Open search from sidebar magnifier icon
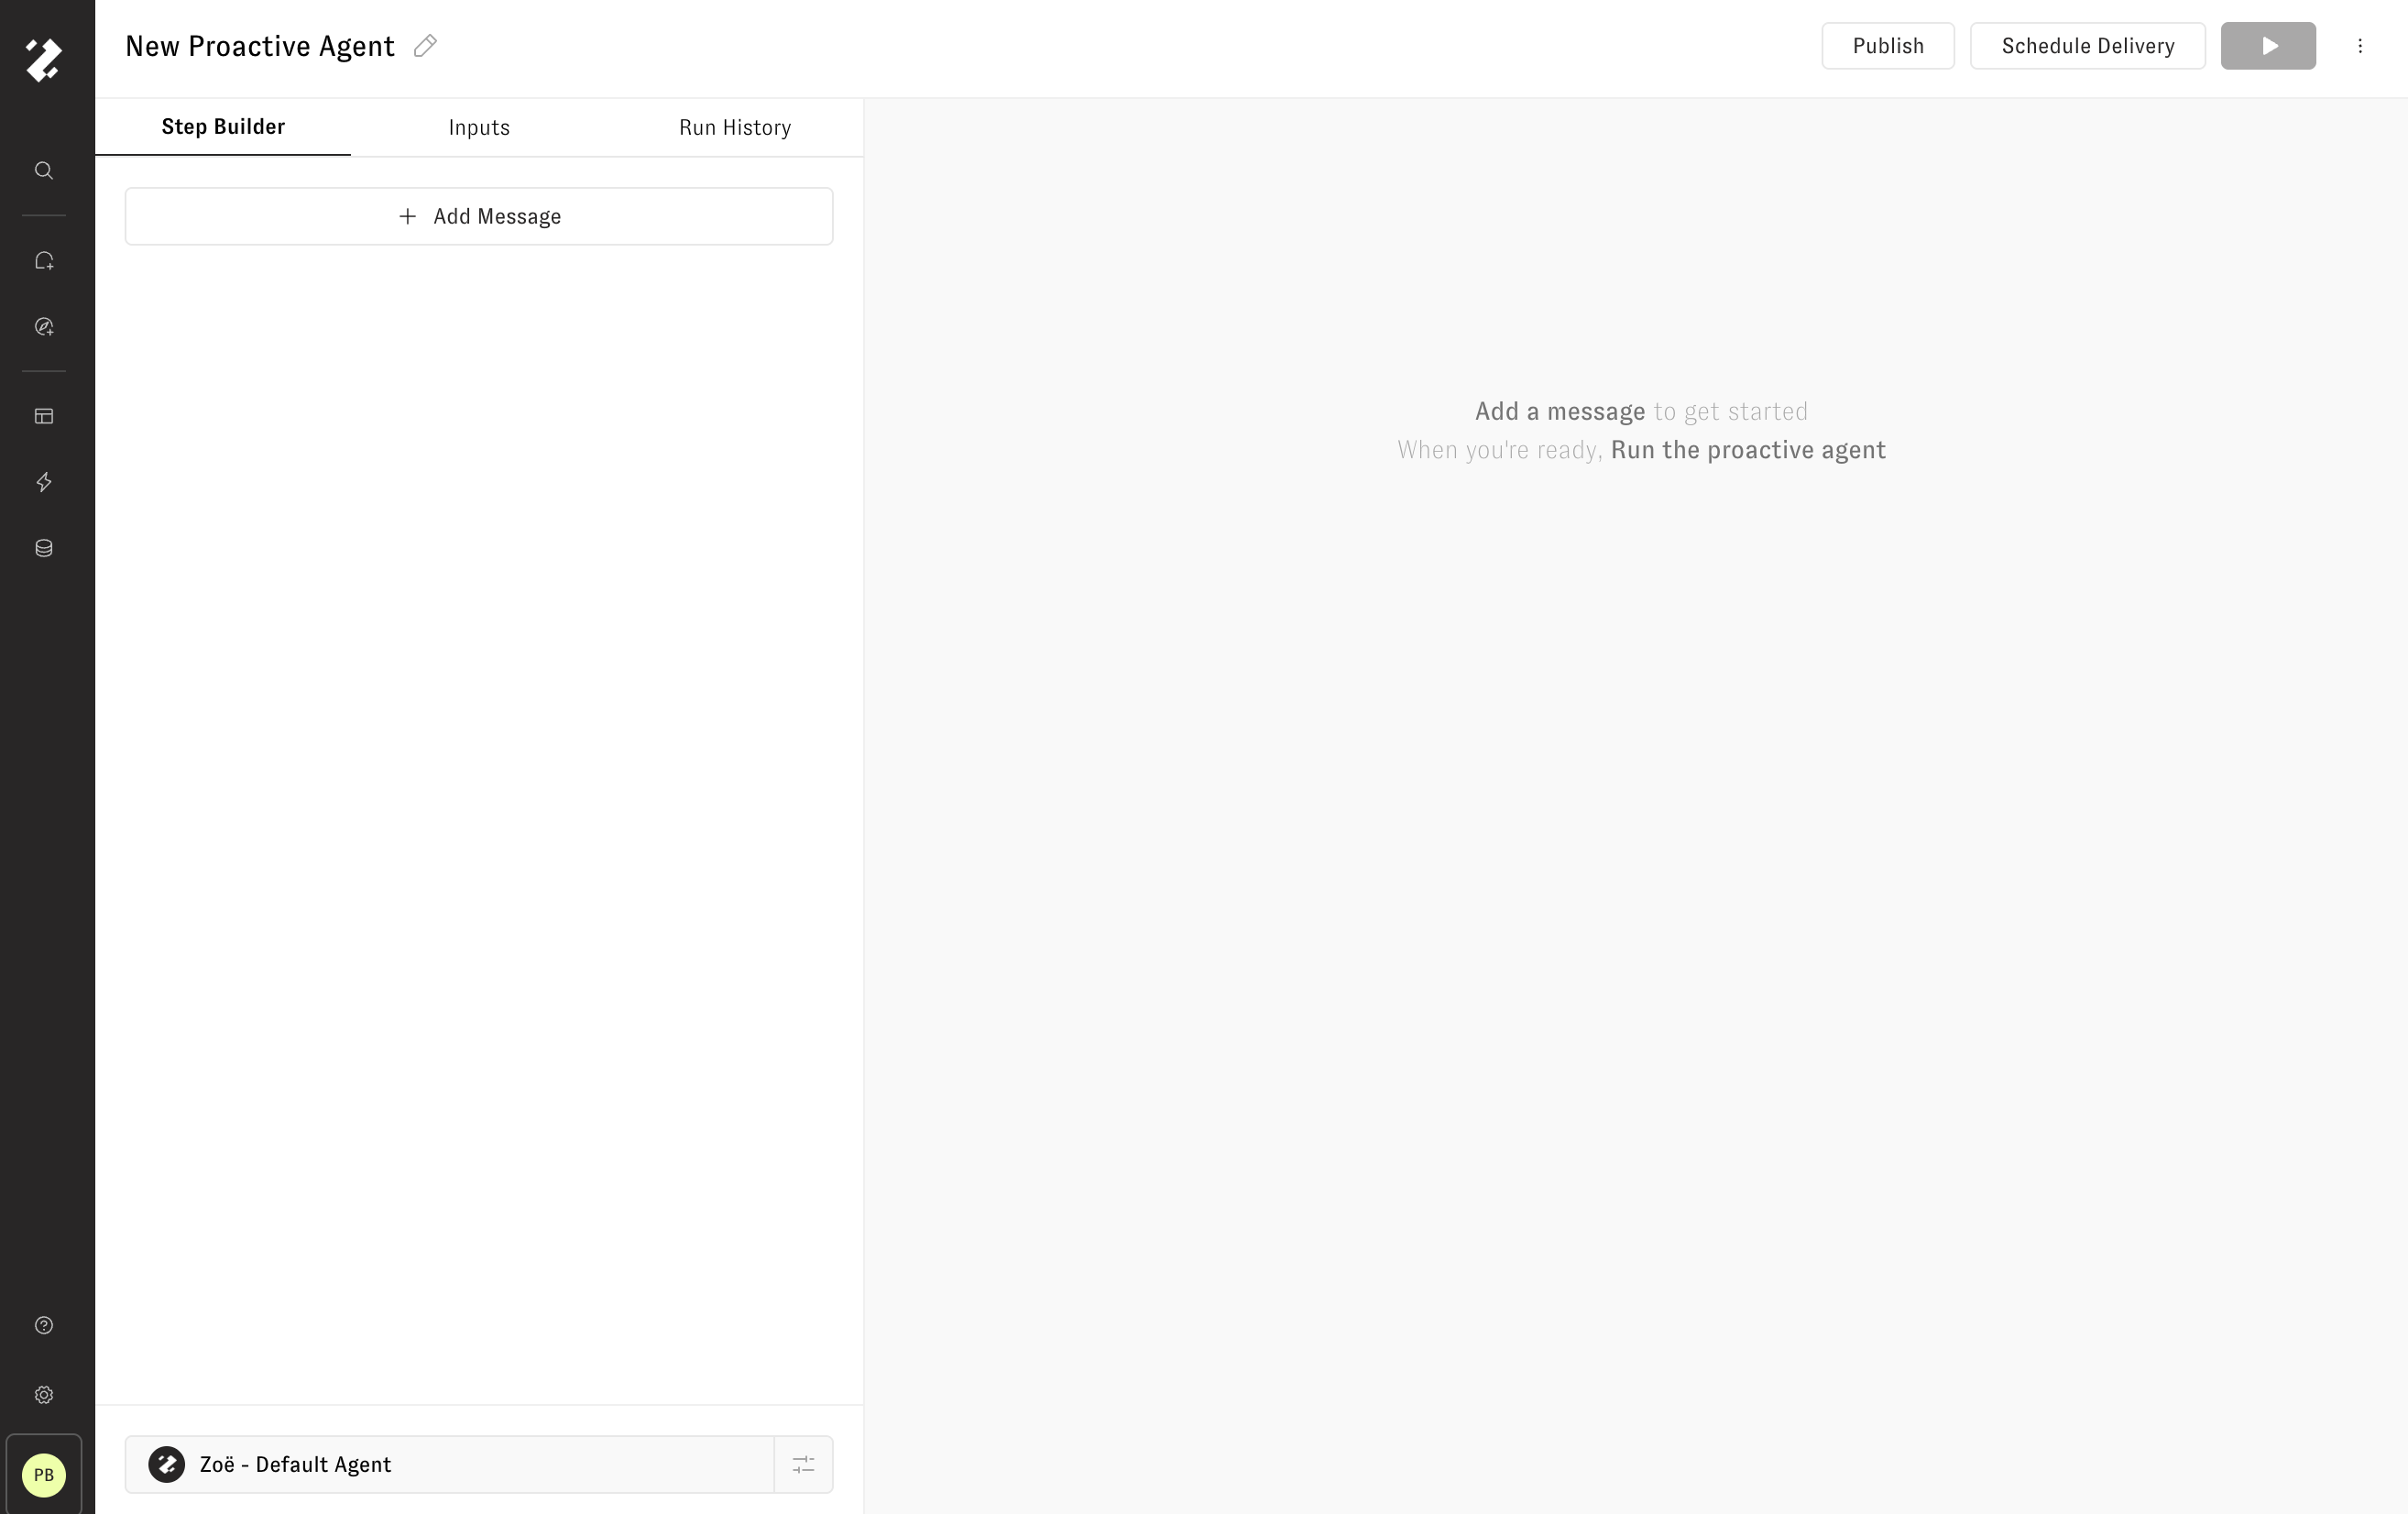 44,171
